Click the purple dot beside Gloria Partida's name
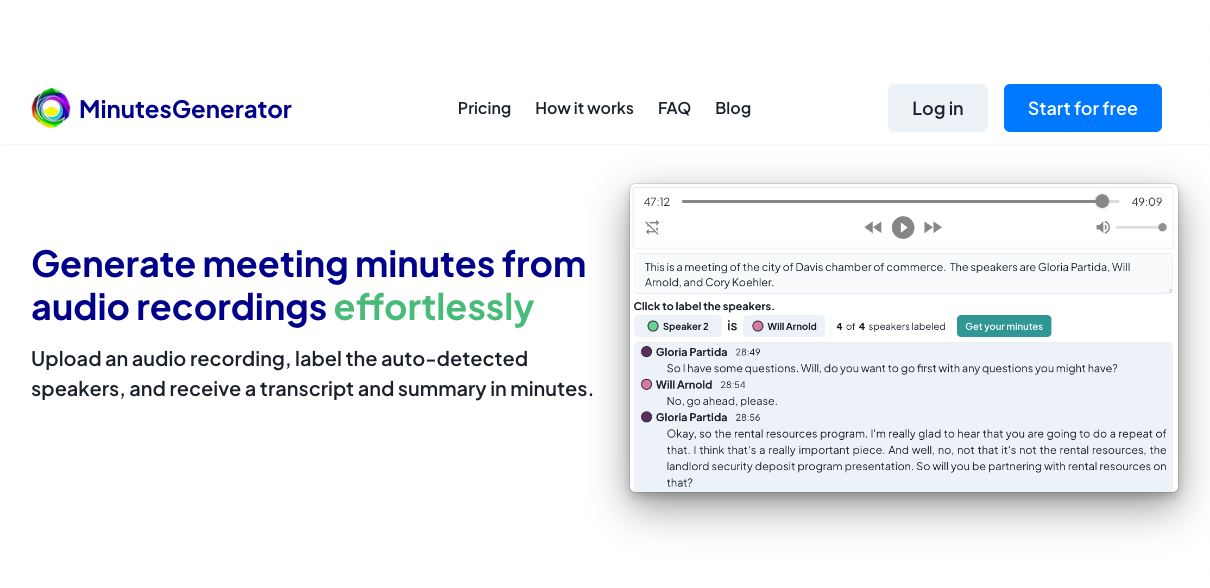Viewport: 1210px width, 588px height. coord(644,351)
